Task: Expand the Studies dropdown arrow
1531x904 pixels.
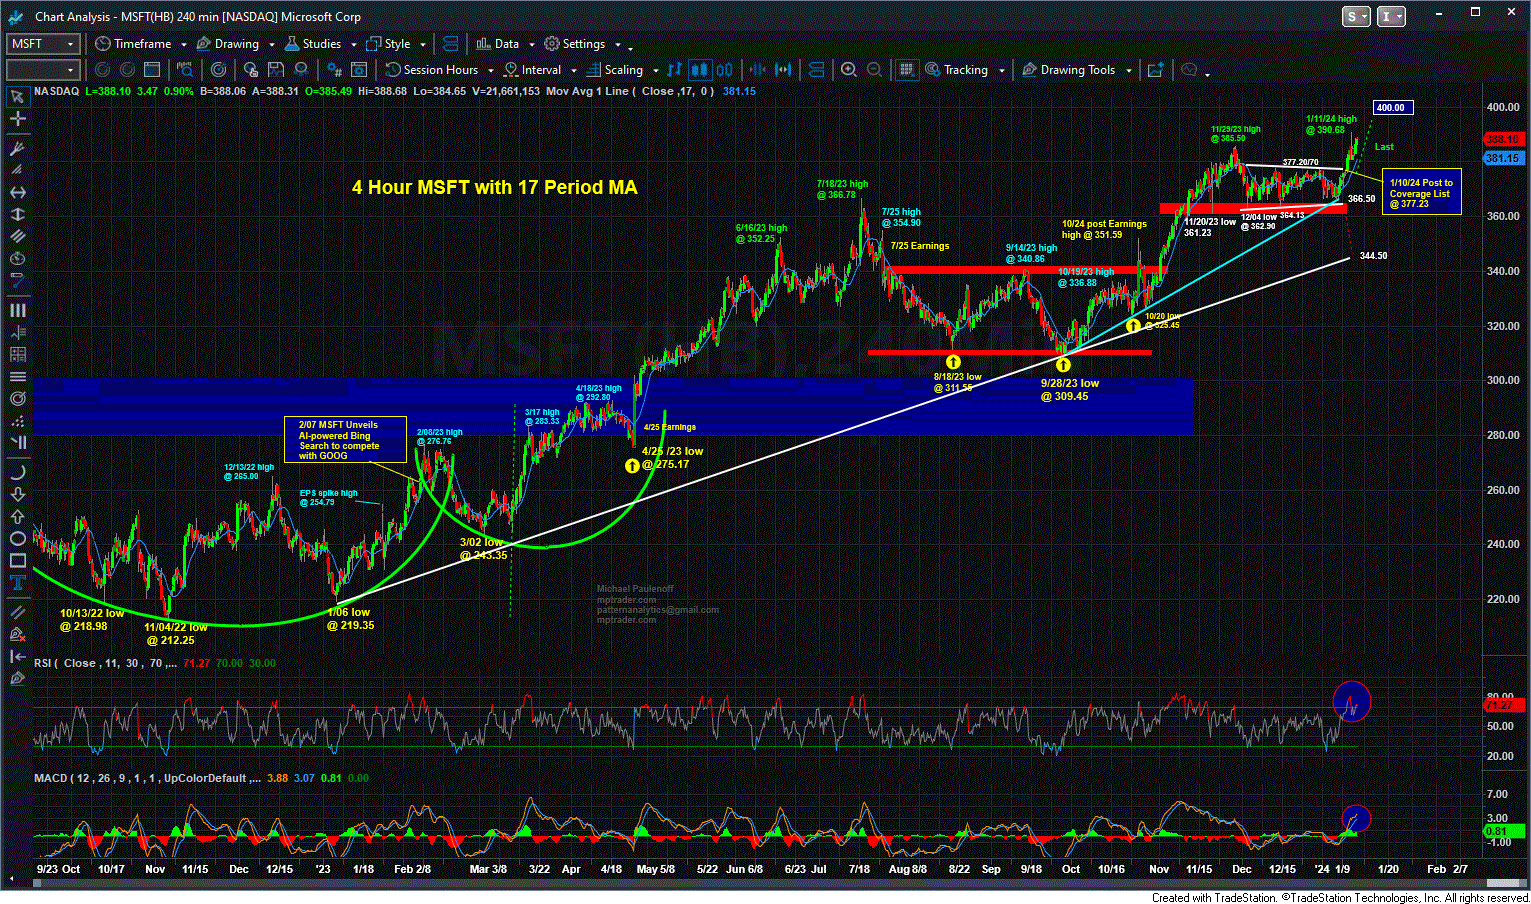Action: coord(353,44)
